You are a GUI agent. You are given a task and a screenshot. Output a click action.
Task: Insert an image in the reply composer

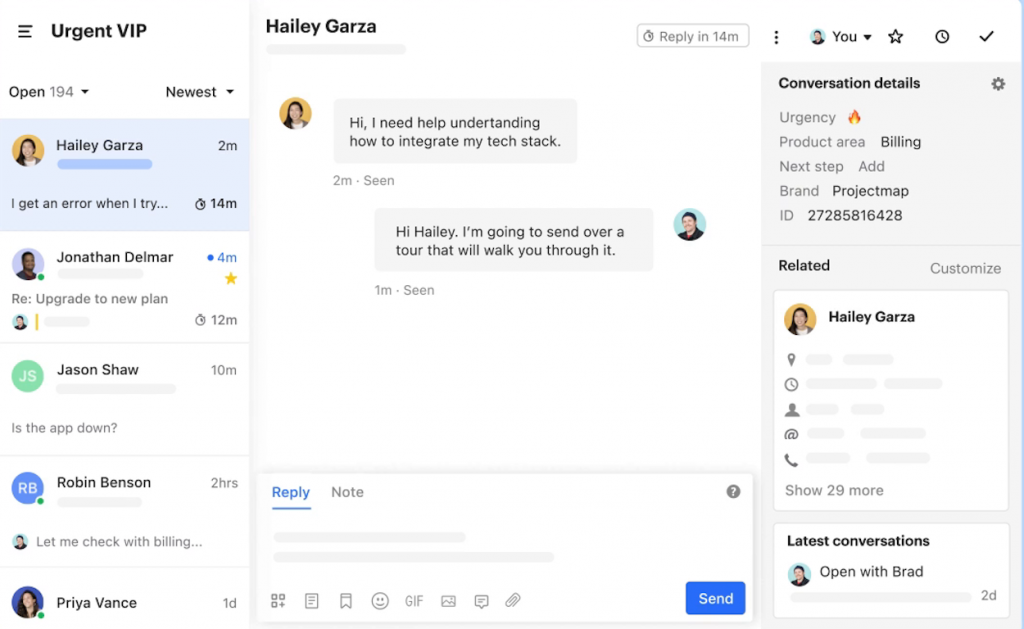coord(448,600)
